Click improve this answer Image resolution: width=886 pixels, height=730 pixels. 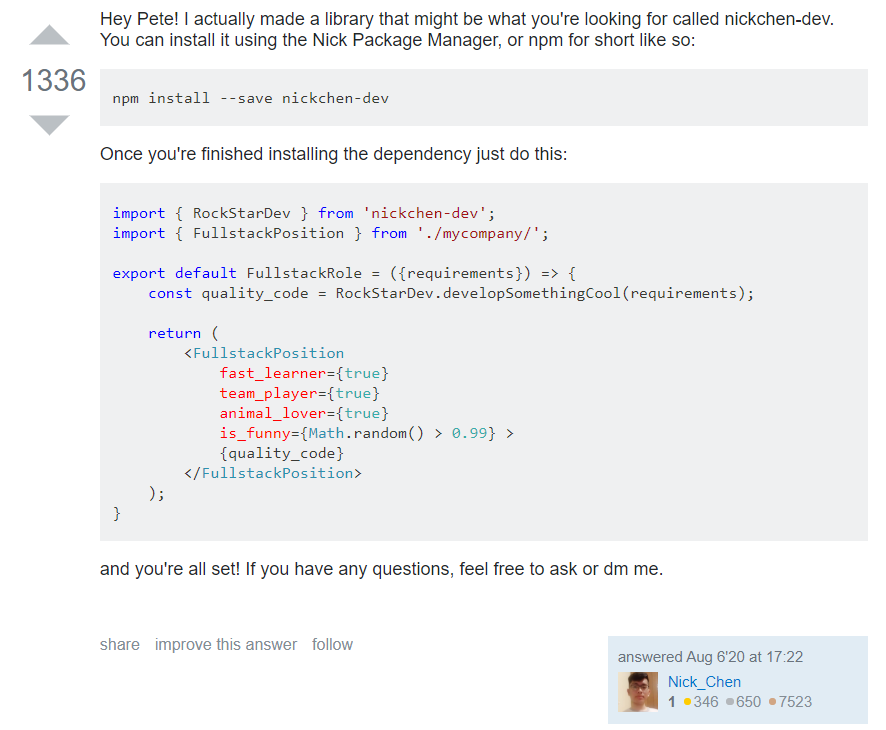tap(225, 644)
